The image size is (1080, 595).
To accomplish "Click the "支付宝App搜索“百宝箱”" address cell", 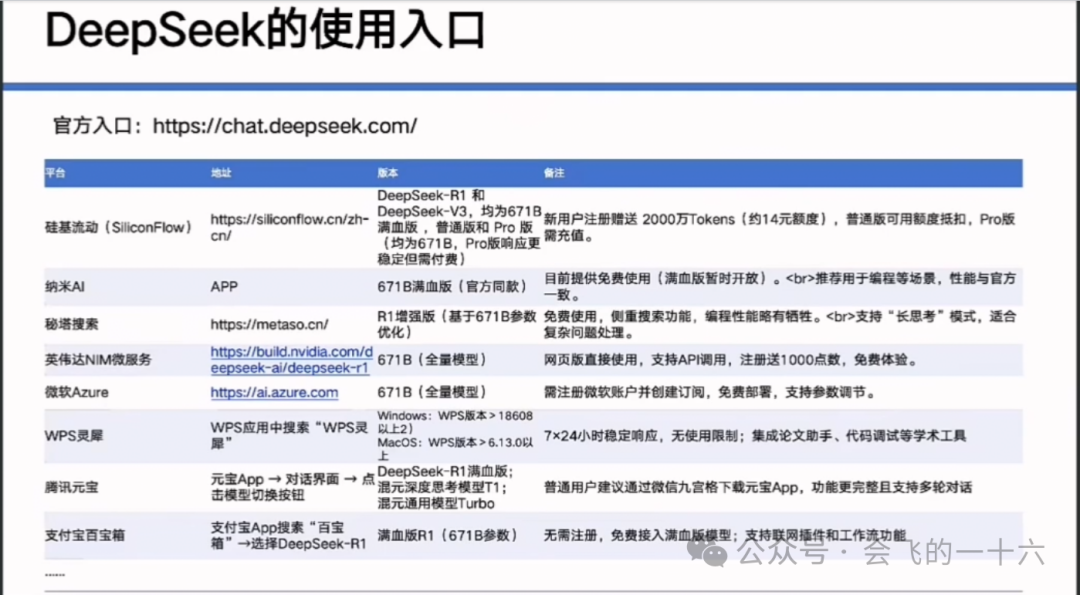I will 289,536.
